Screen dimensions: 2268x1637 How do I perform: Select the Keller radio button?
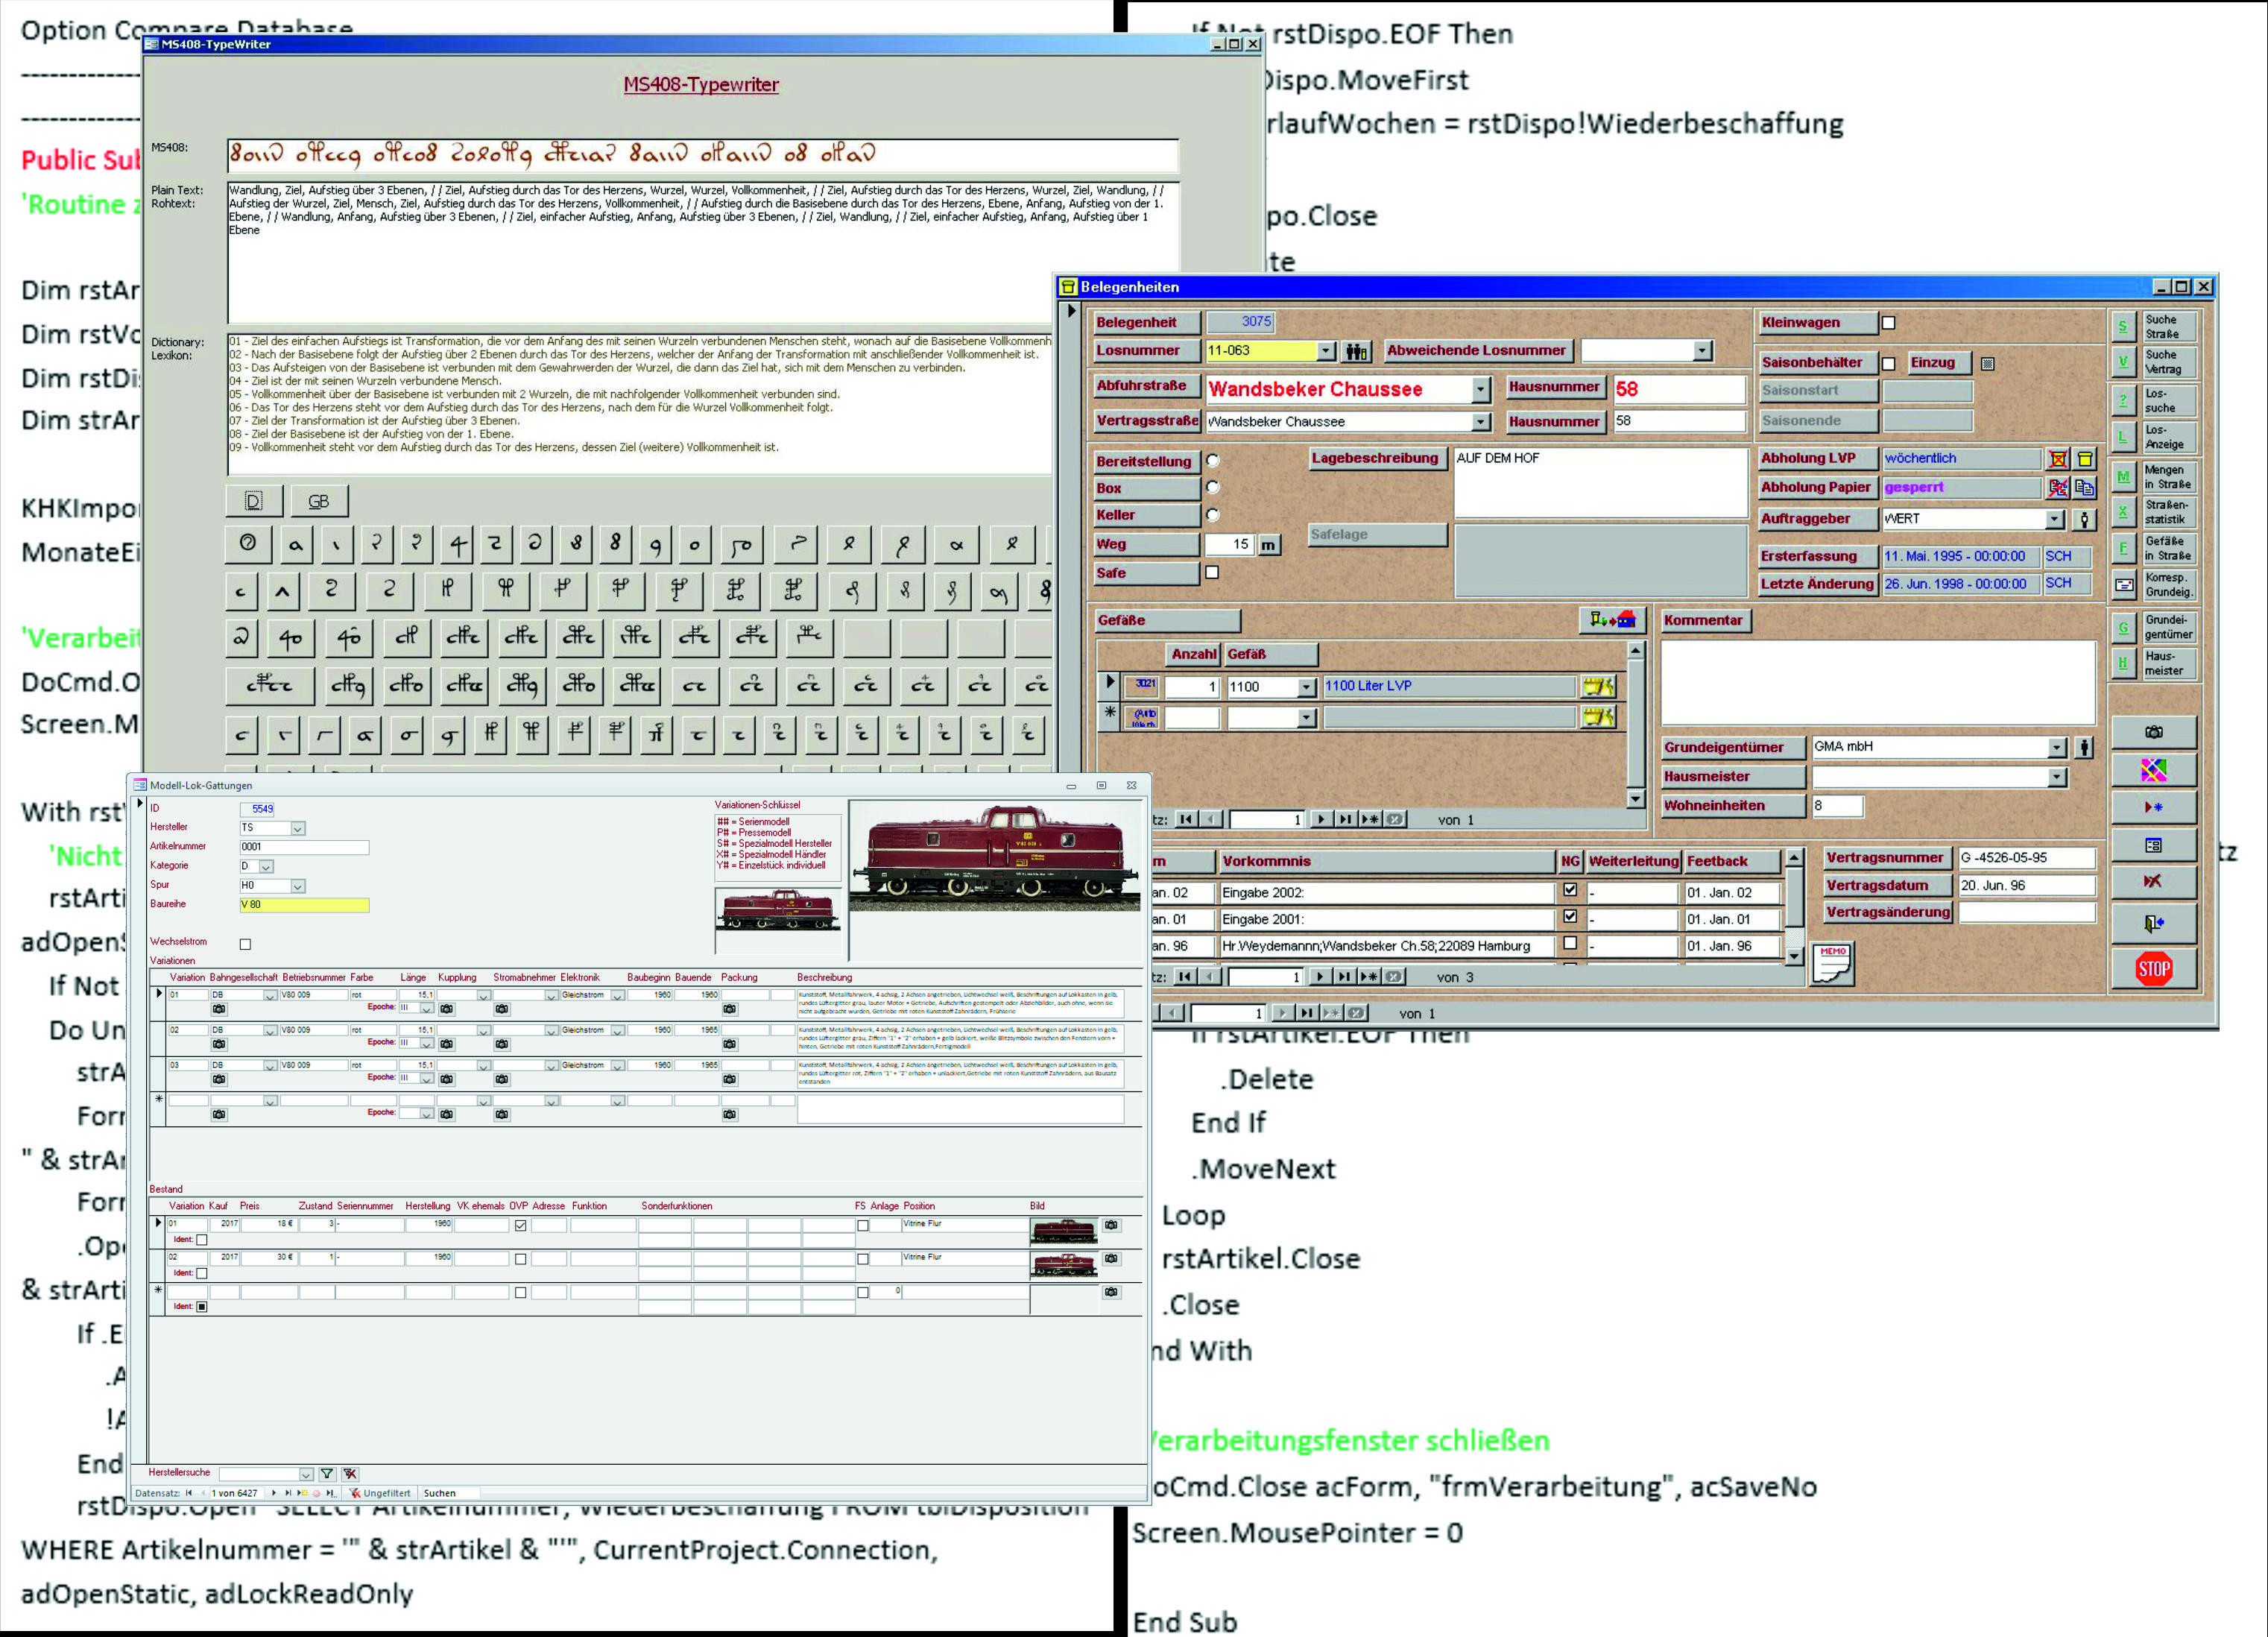point(1213,515)
